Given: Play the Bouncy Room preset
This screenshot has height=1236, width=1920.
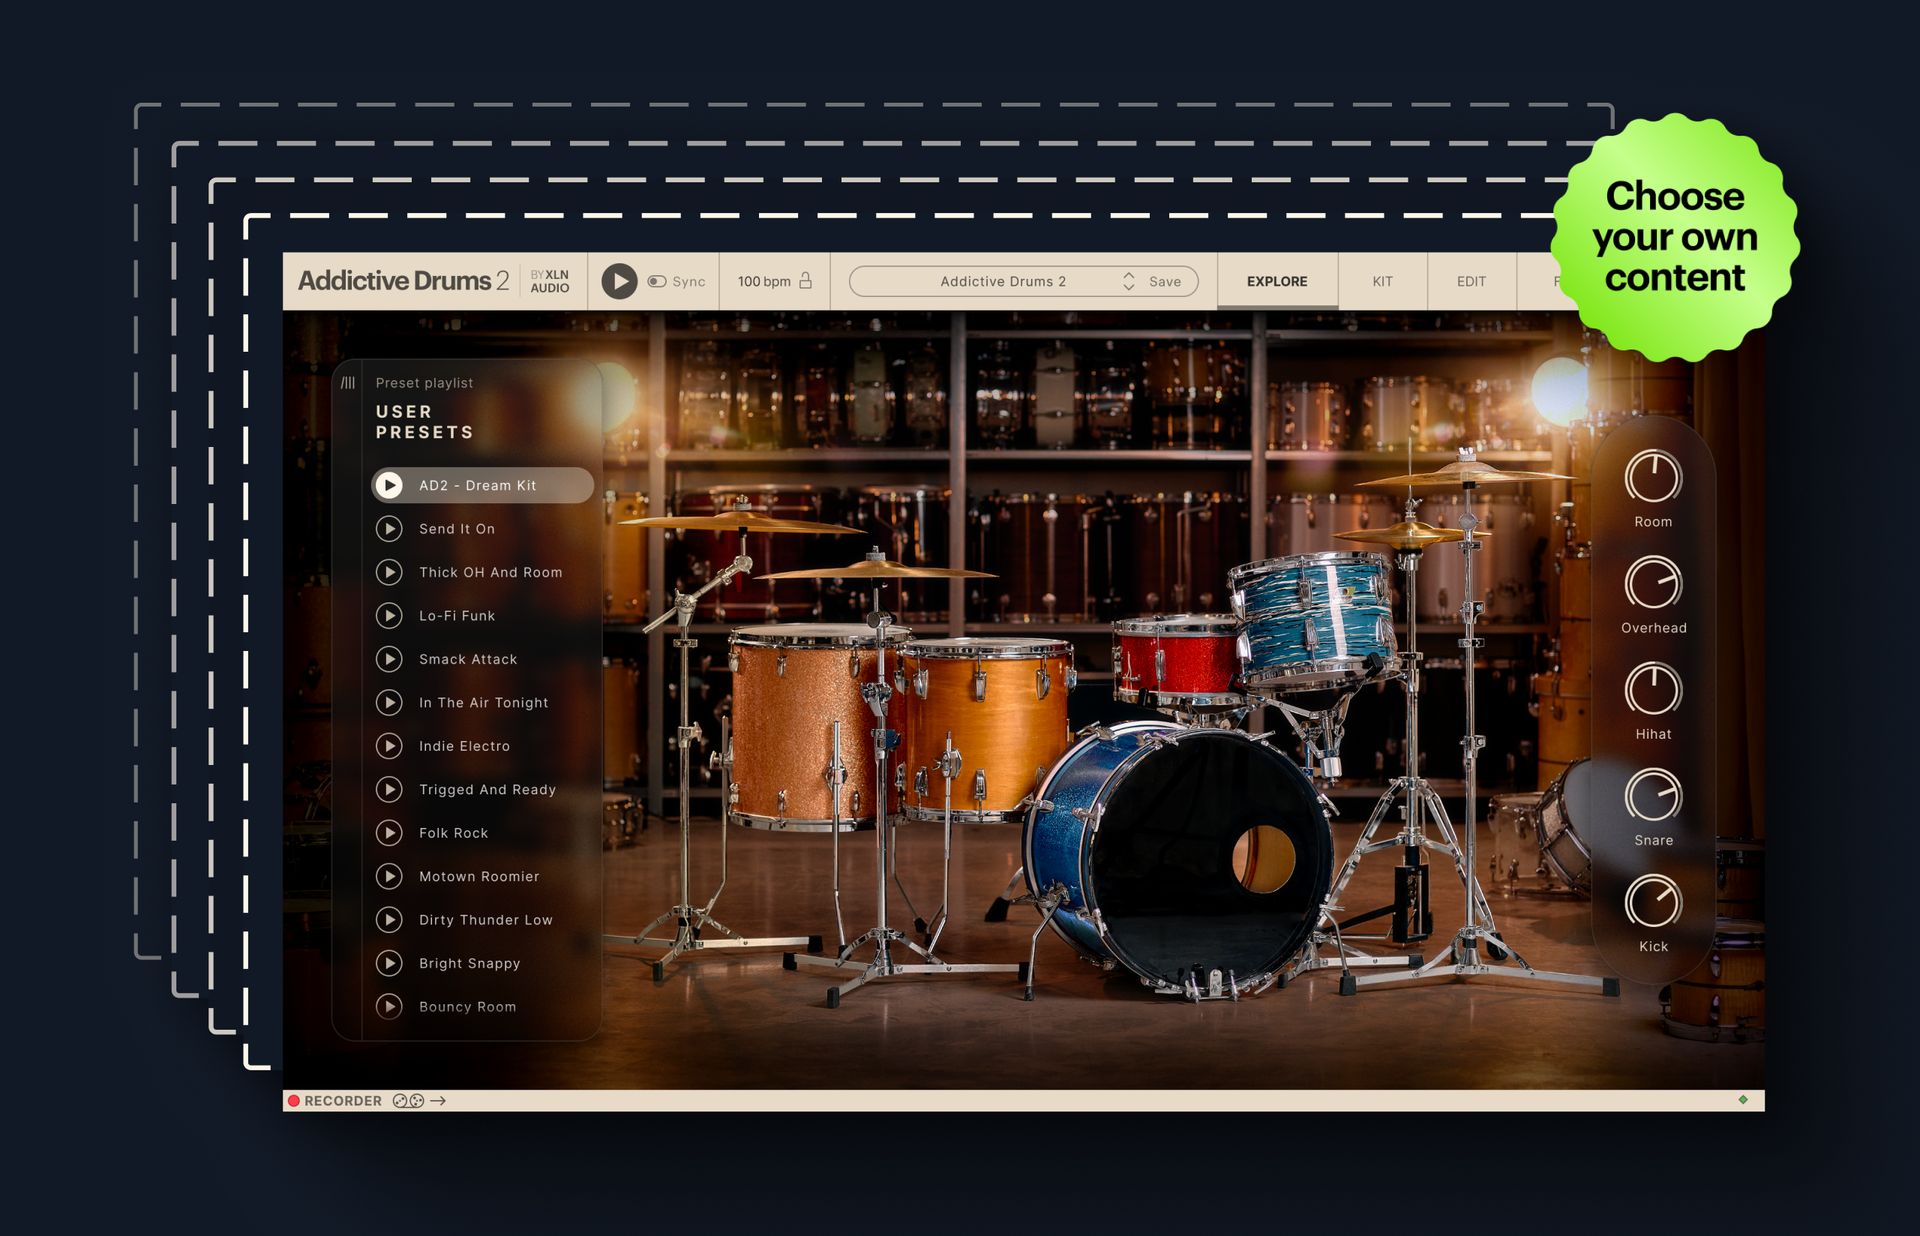Looking at the screenshot, I should tap(389, 1006).
